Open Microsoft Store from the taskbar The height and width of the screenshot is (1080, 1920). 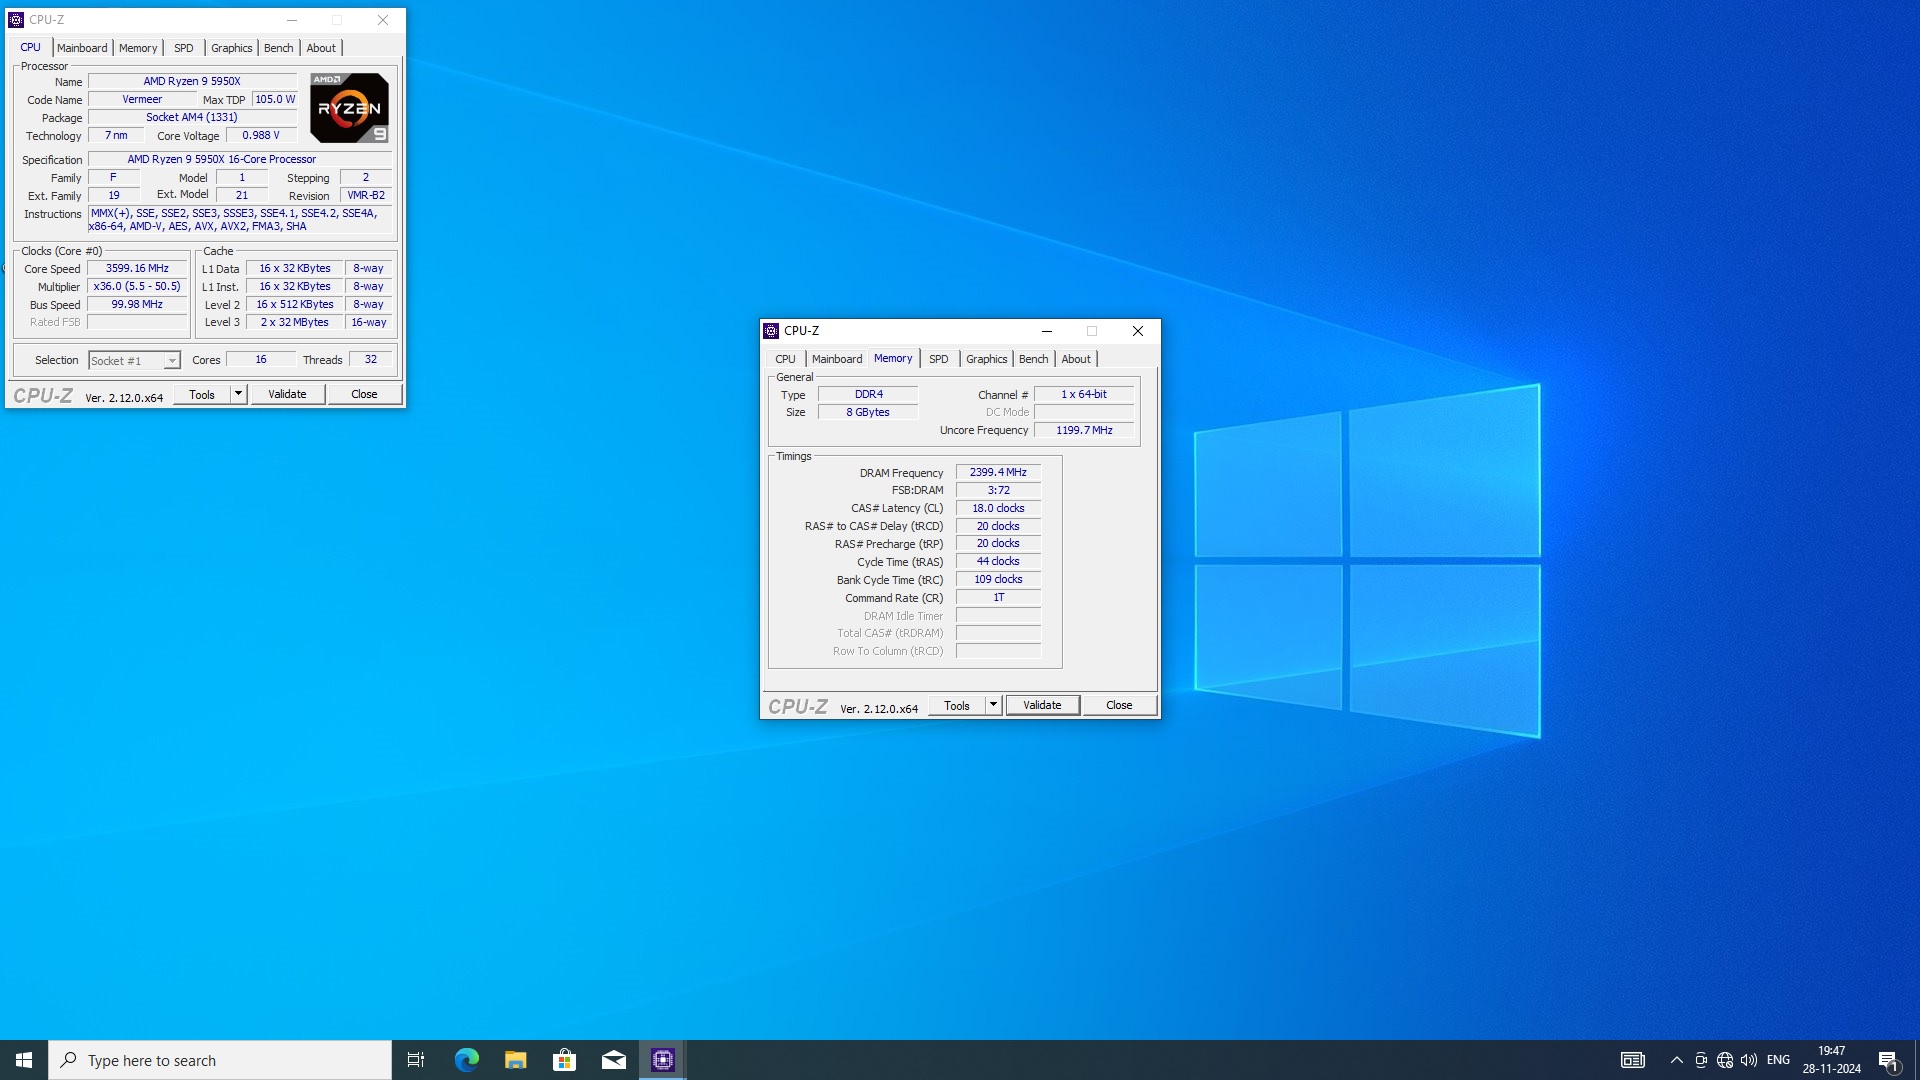564,1060
